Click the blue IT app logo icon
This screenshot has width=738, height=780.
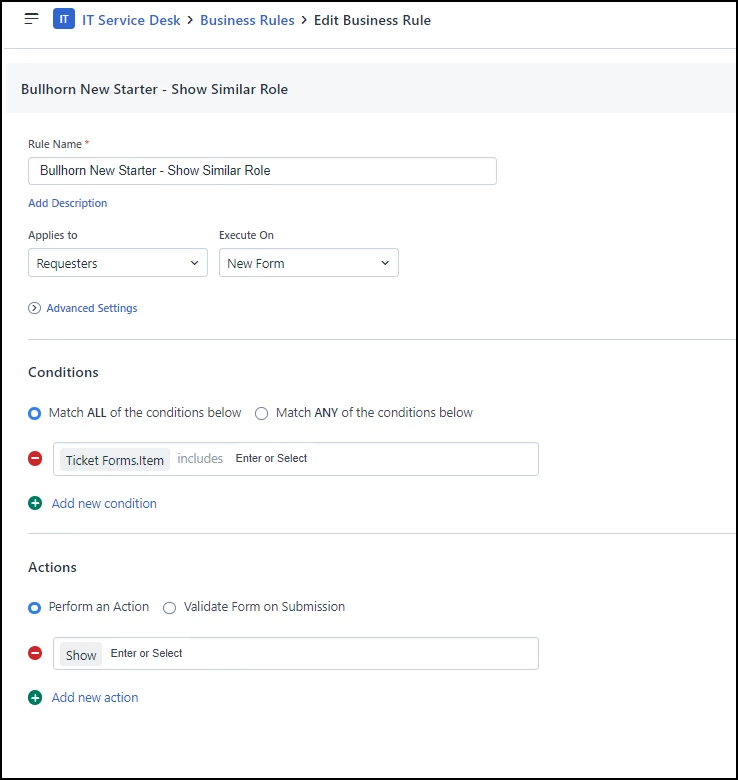[64, 19]
